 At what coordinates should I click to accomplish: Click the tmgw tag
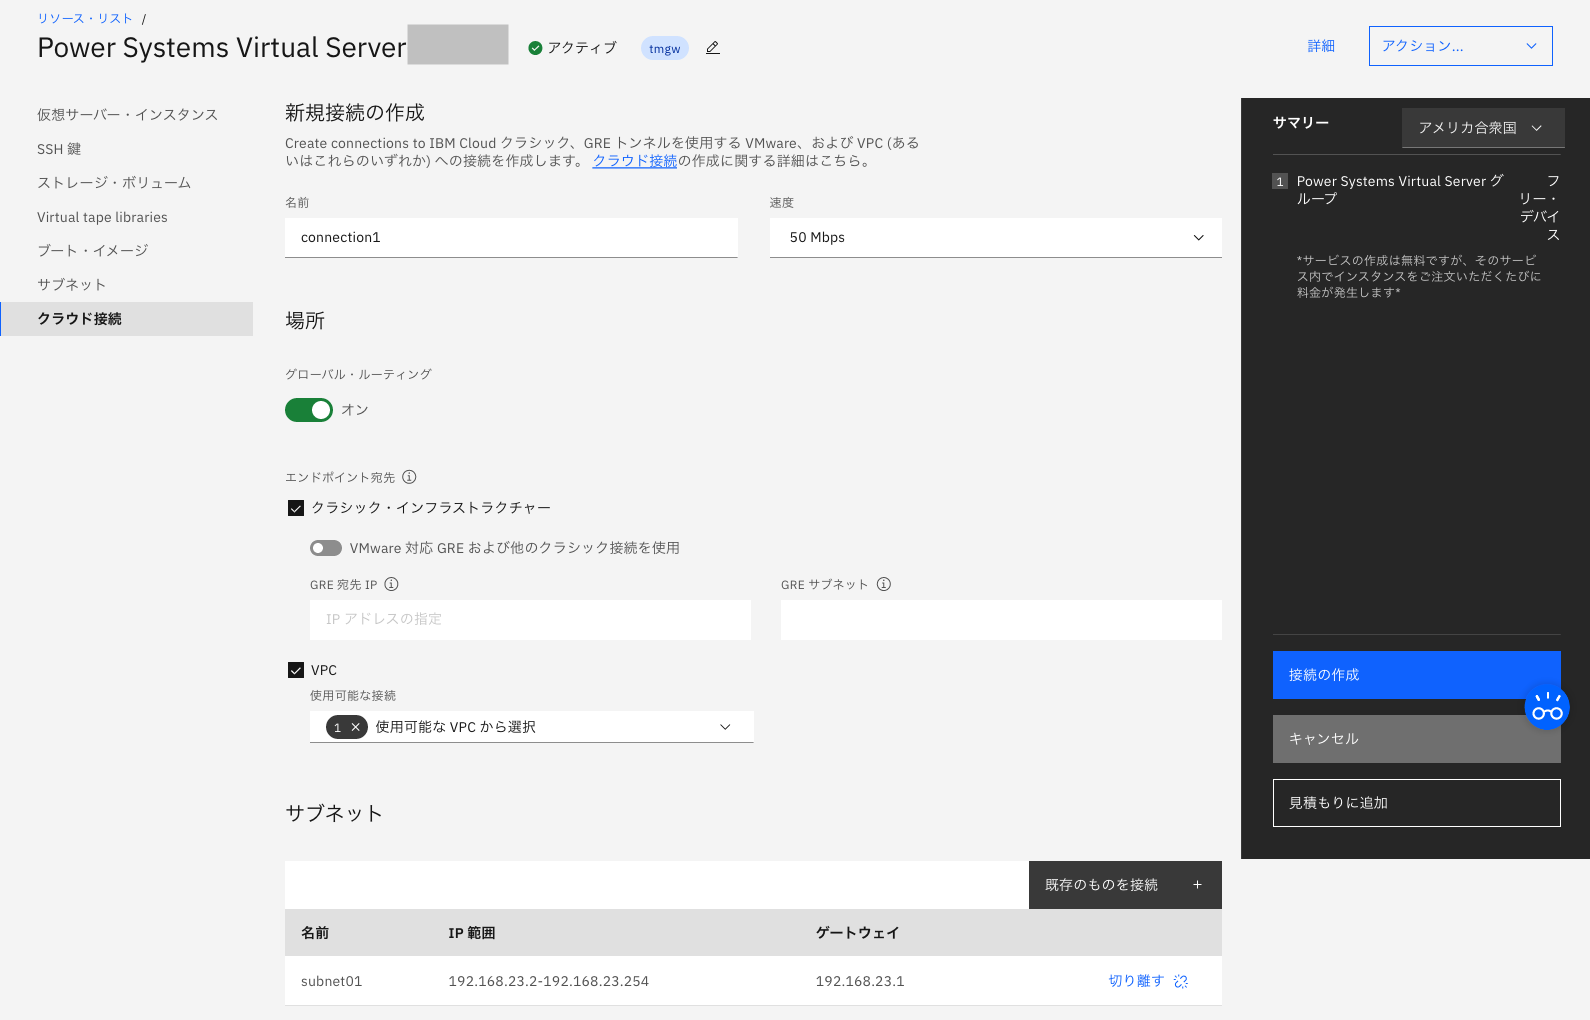664,48
